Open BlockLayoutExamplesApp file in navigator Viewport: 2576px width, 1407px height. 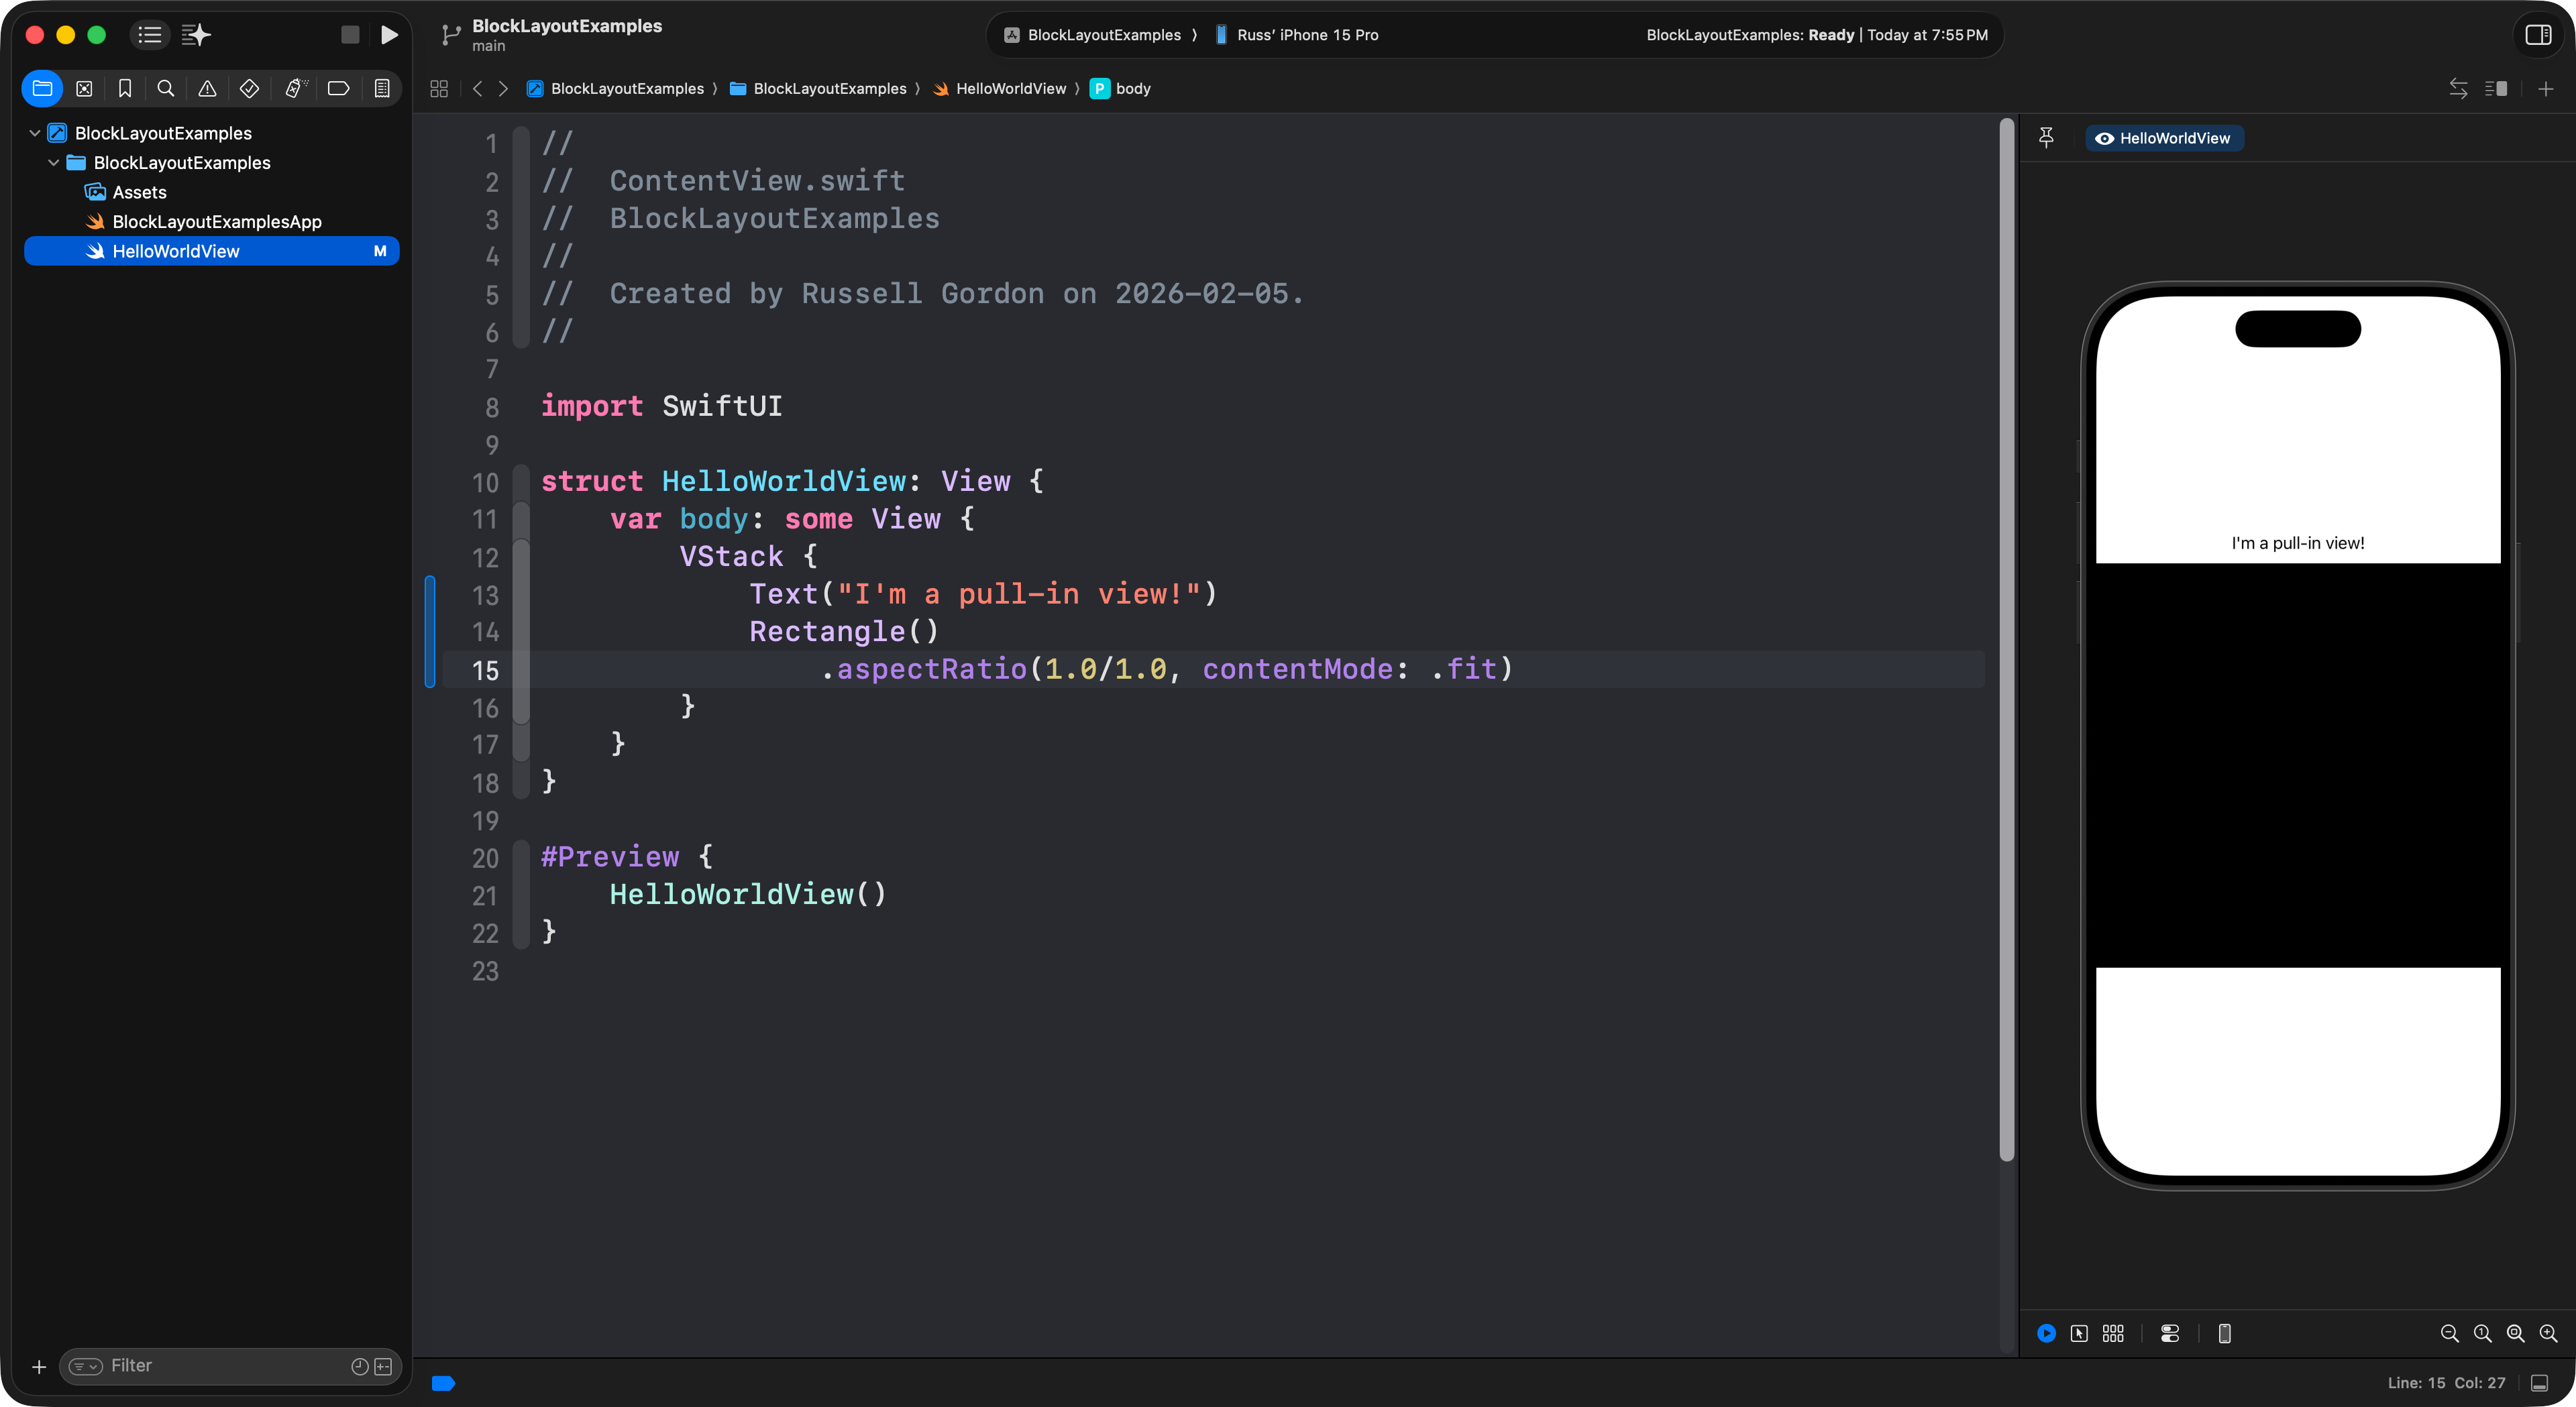point(216,222)
